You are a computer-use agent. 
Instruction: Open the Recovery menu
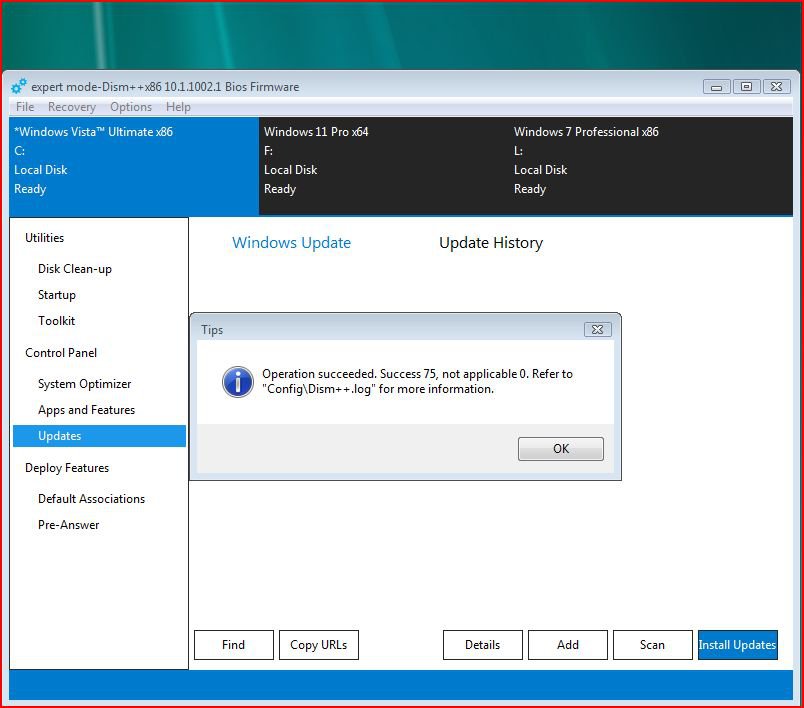point(72,107)
